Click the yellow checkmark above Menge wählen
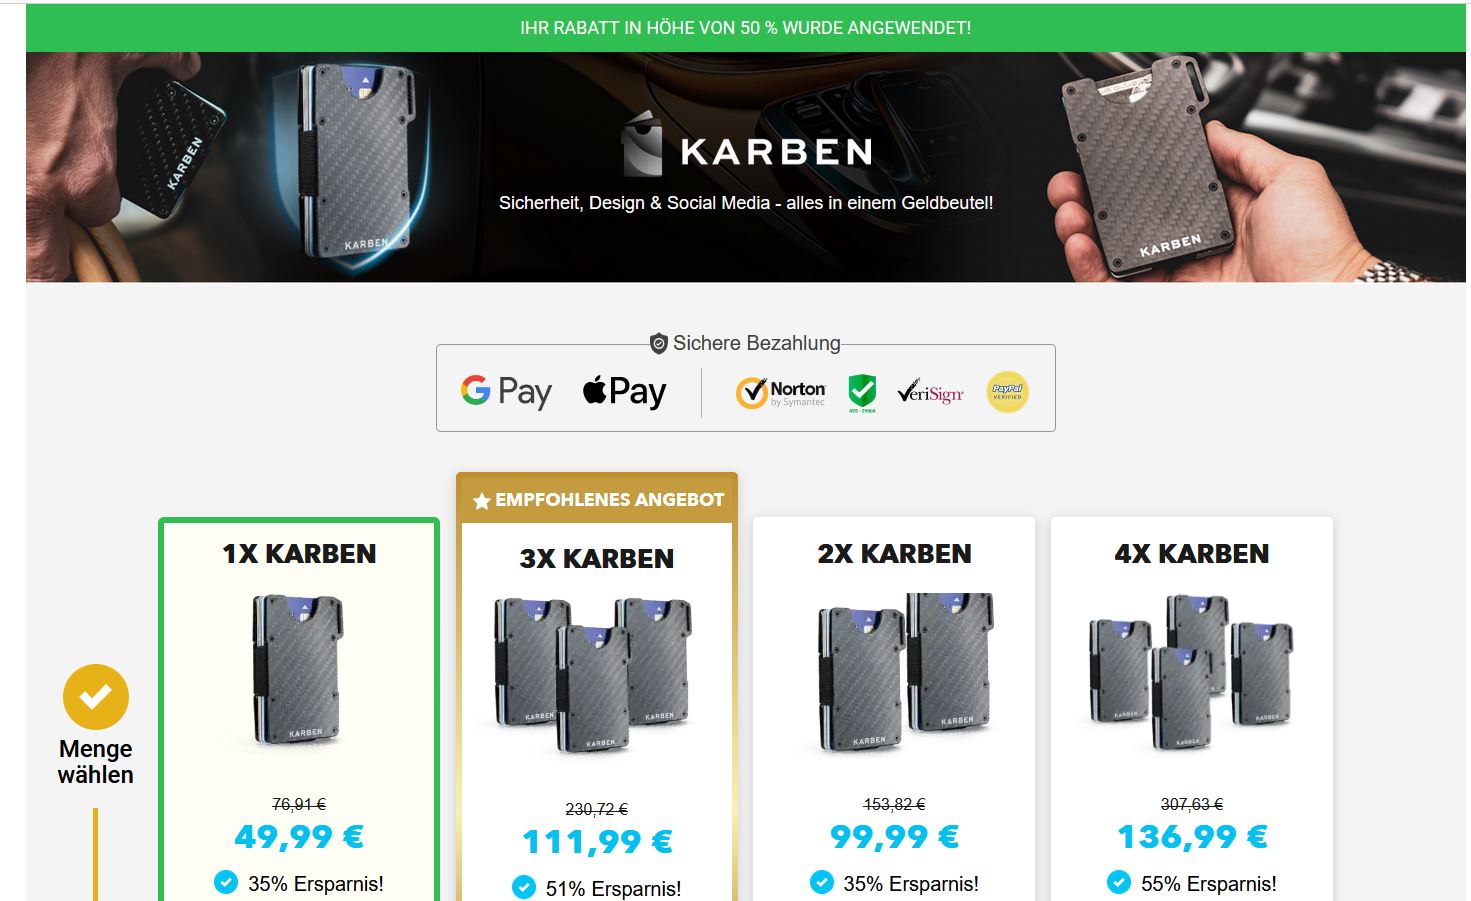This screenshot has height=901, width=1471. pos(96,697)
